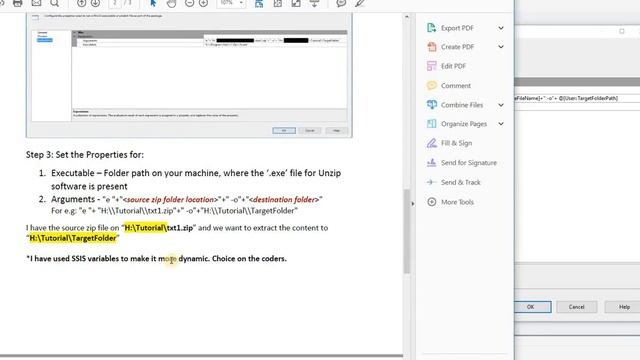Click the document vertical scrollbar thumb
This screenshot has height=360, width=640.
[407, 231]
